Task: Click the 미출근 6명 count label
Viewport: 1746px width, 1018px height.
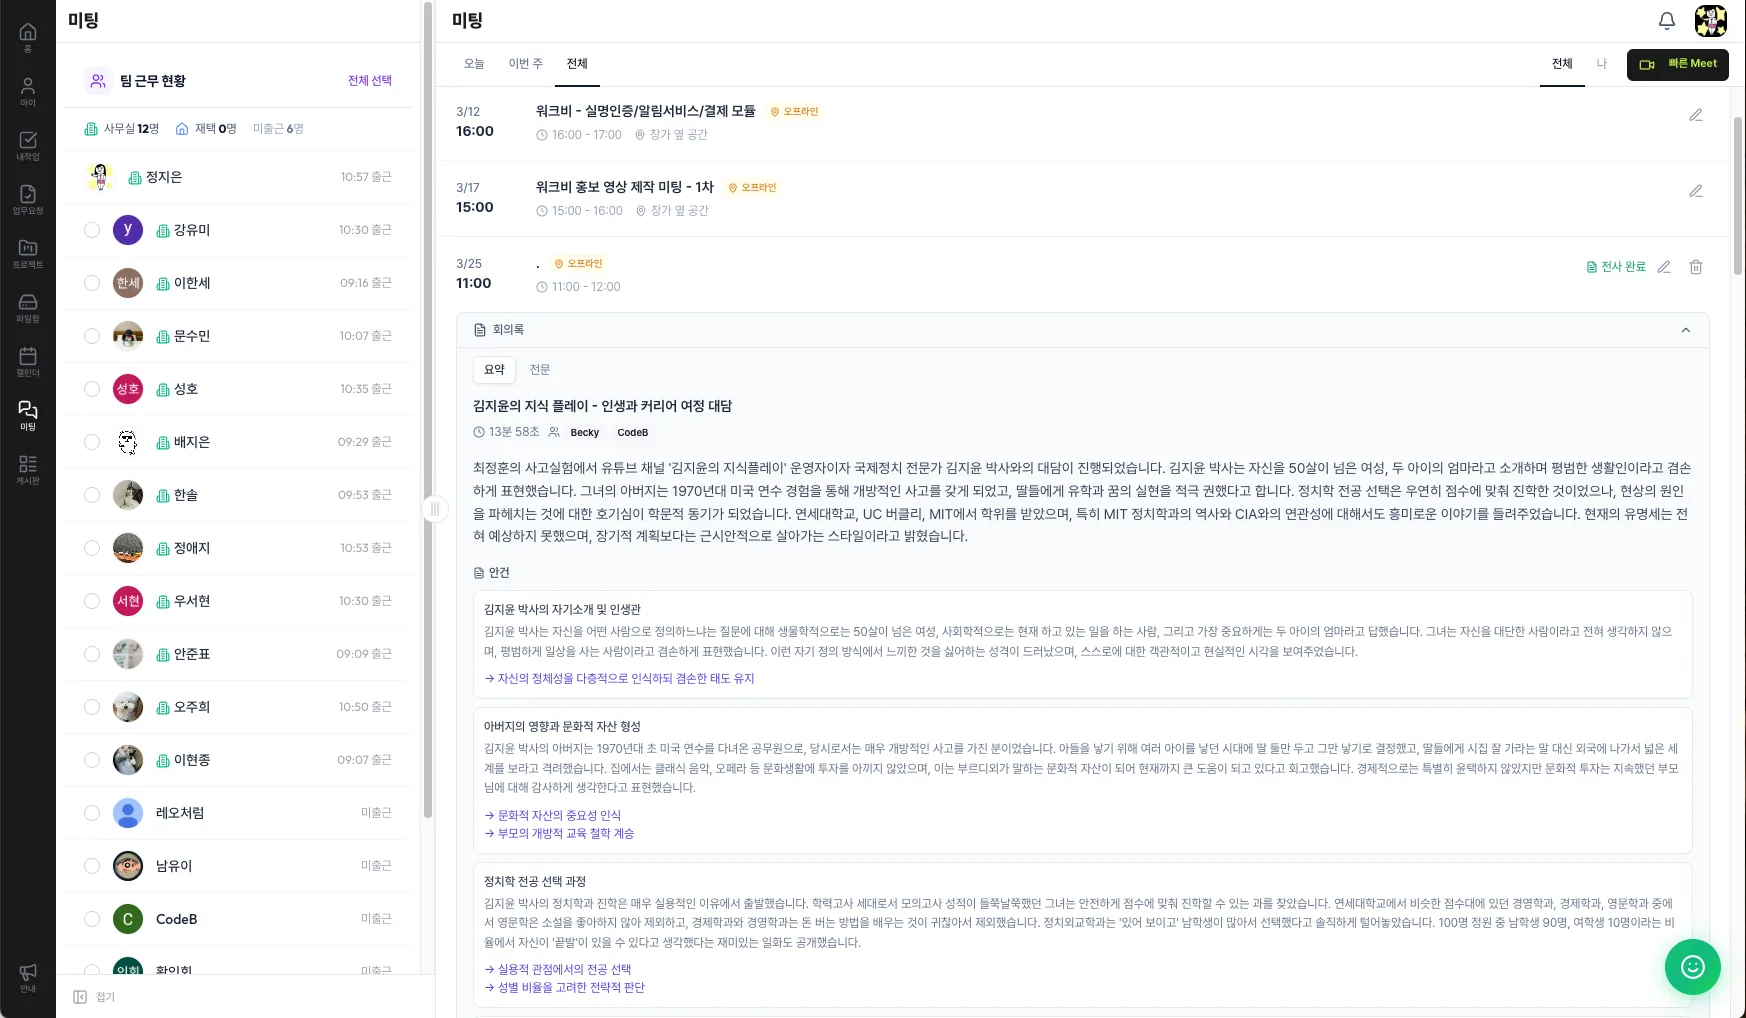Action: [x=278, y=129]
